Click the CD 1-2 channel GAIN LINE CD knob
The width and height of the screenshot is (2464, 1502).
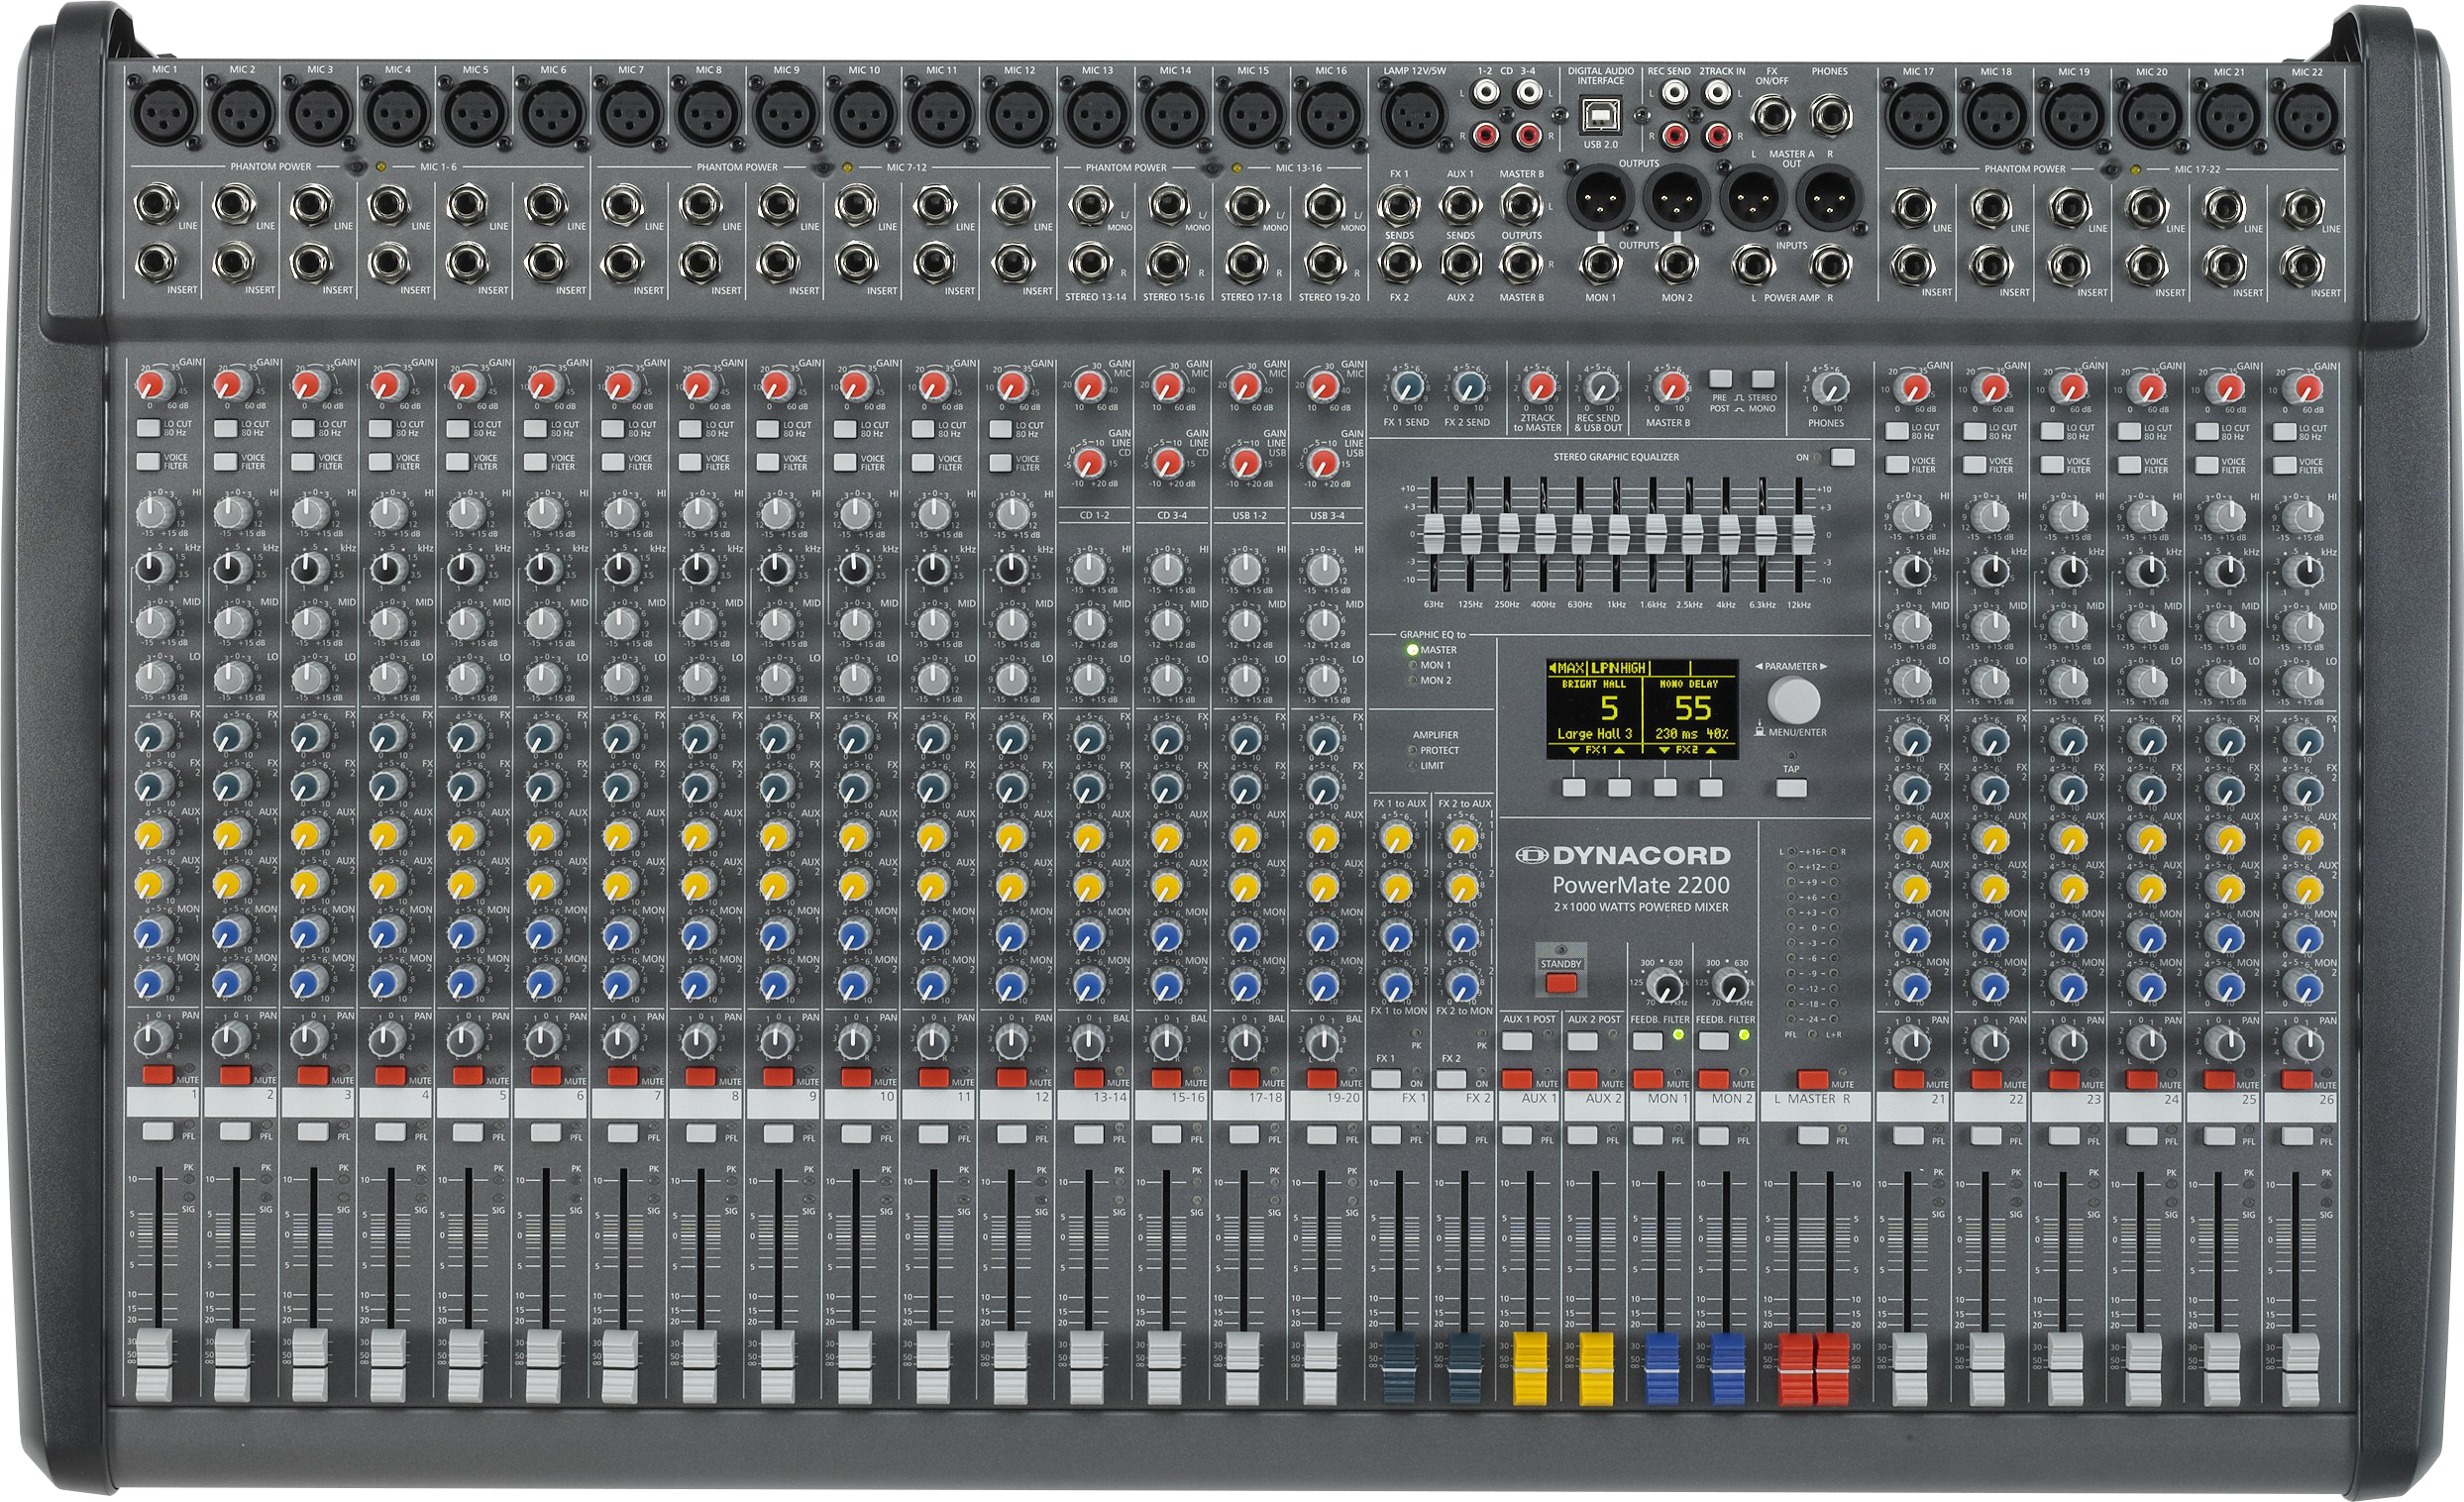1089,463
